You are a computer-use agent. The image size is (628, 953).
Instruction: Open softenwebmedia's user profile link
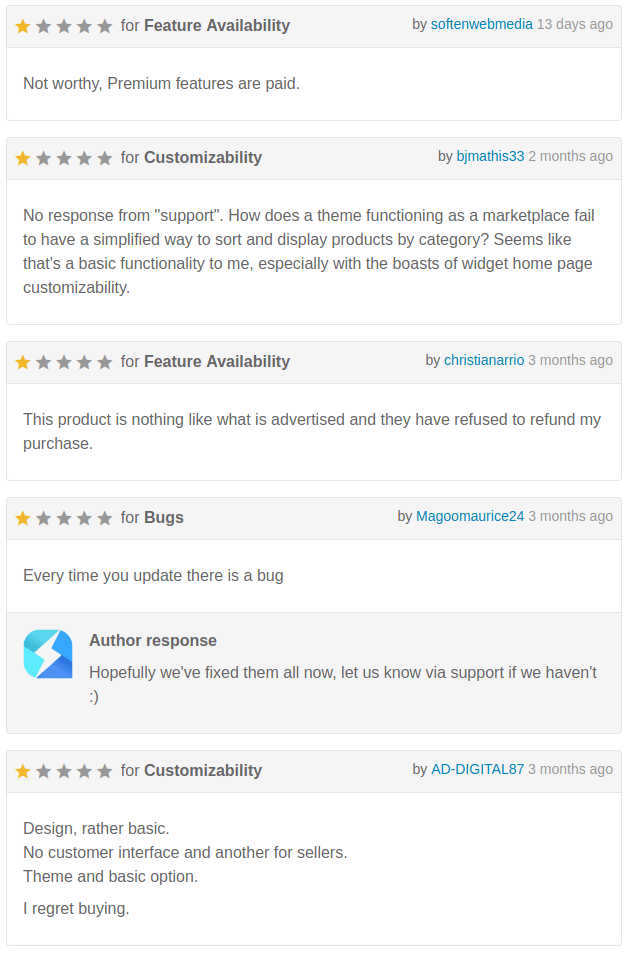click(x=481, y=24)
